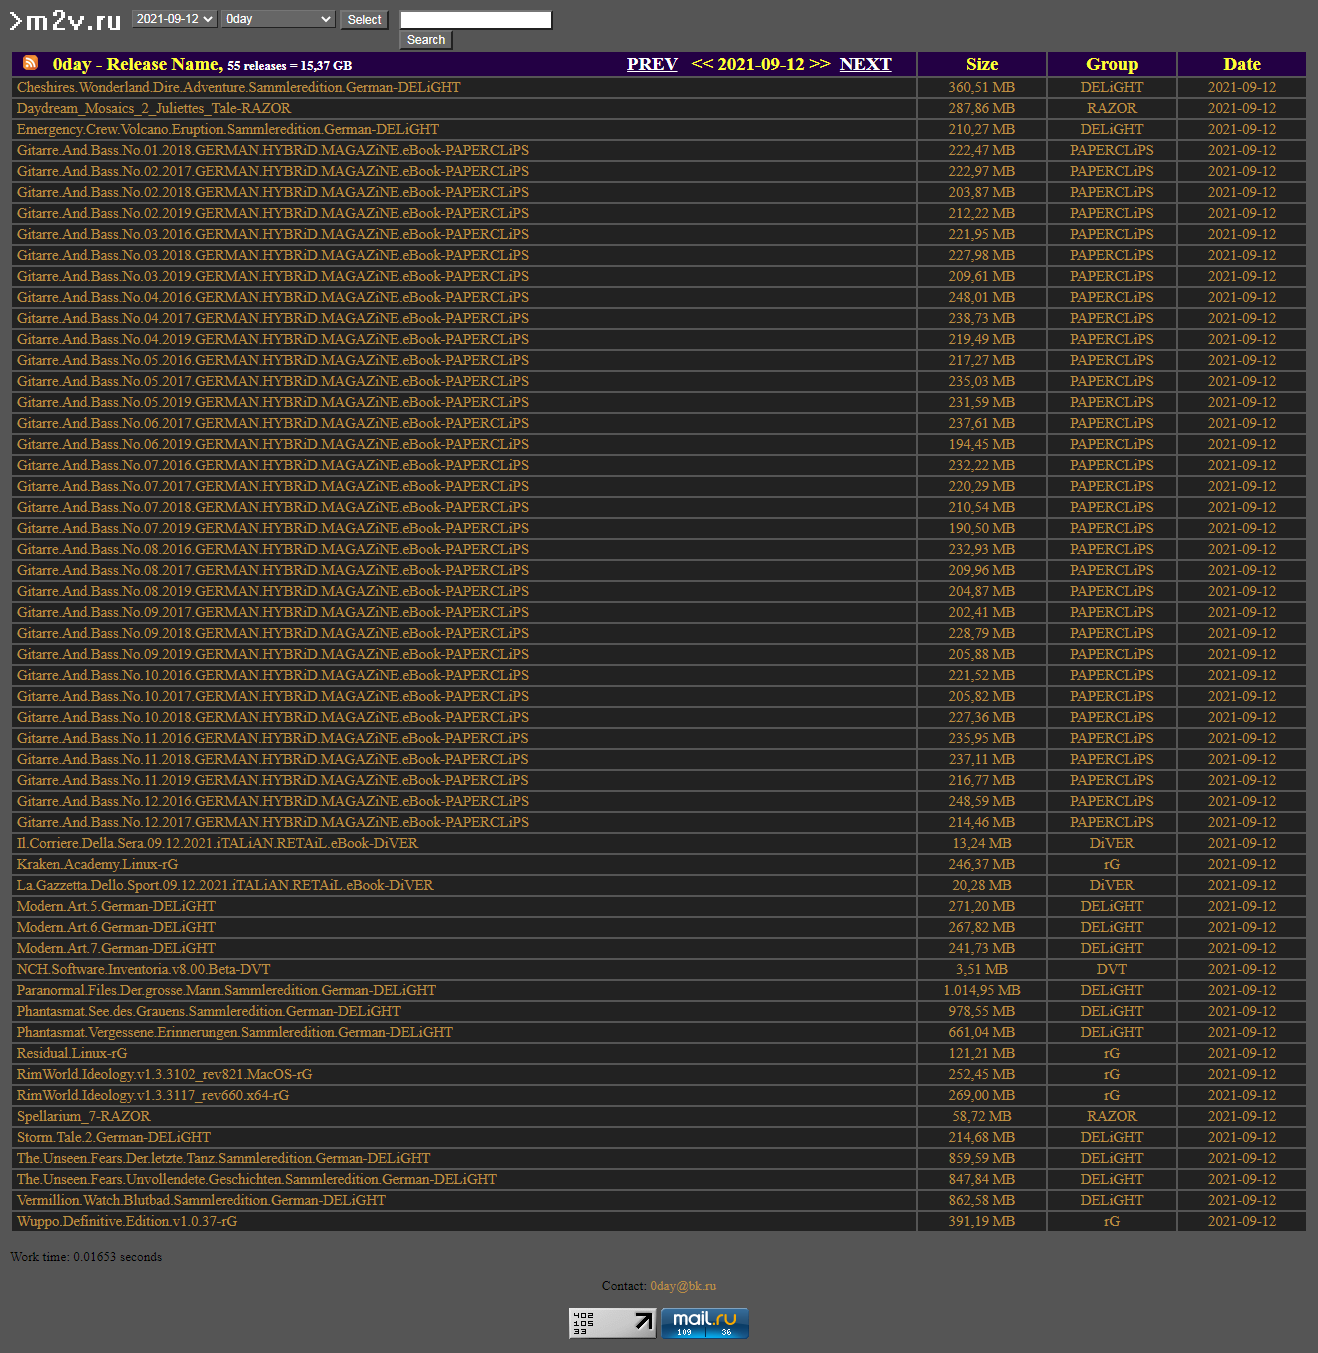Open Cheshires.Wonderland.Dire.Adventure release
Screen dimensions: 1318x1353
point(238,87)
